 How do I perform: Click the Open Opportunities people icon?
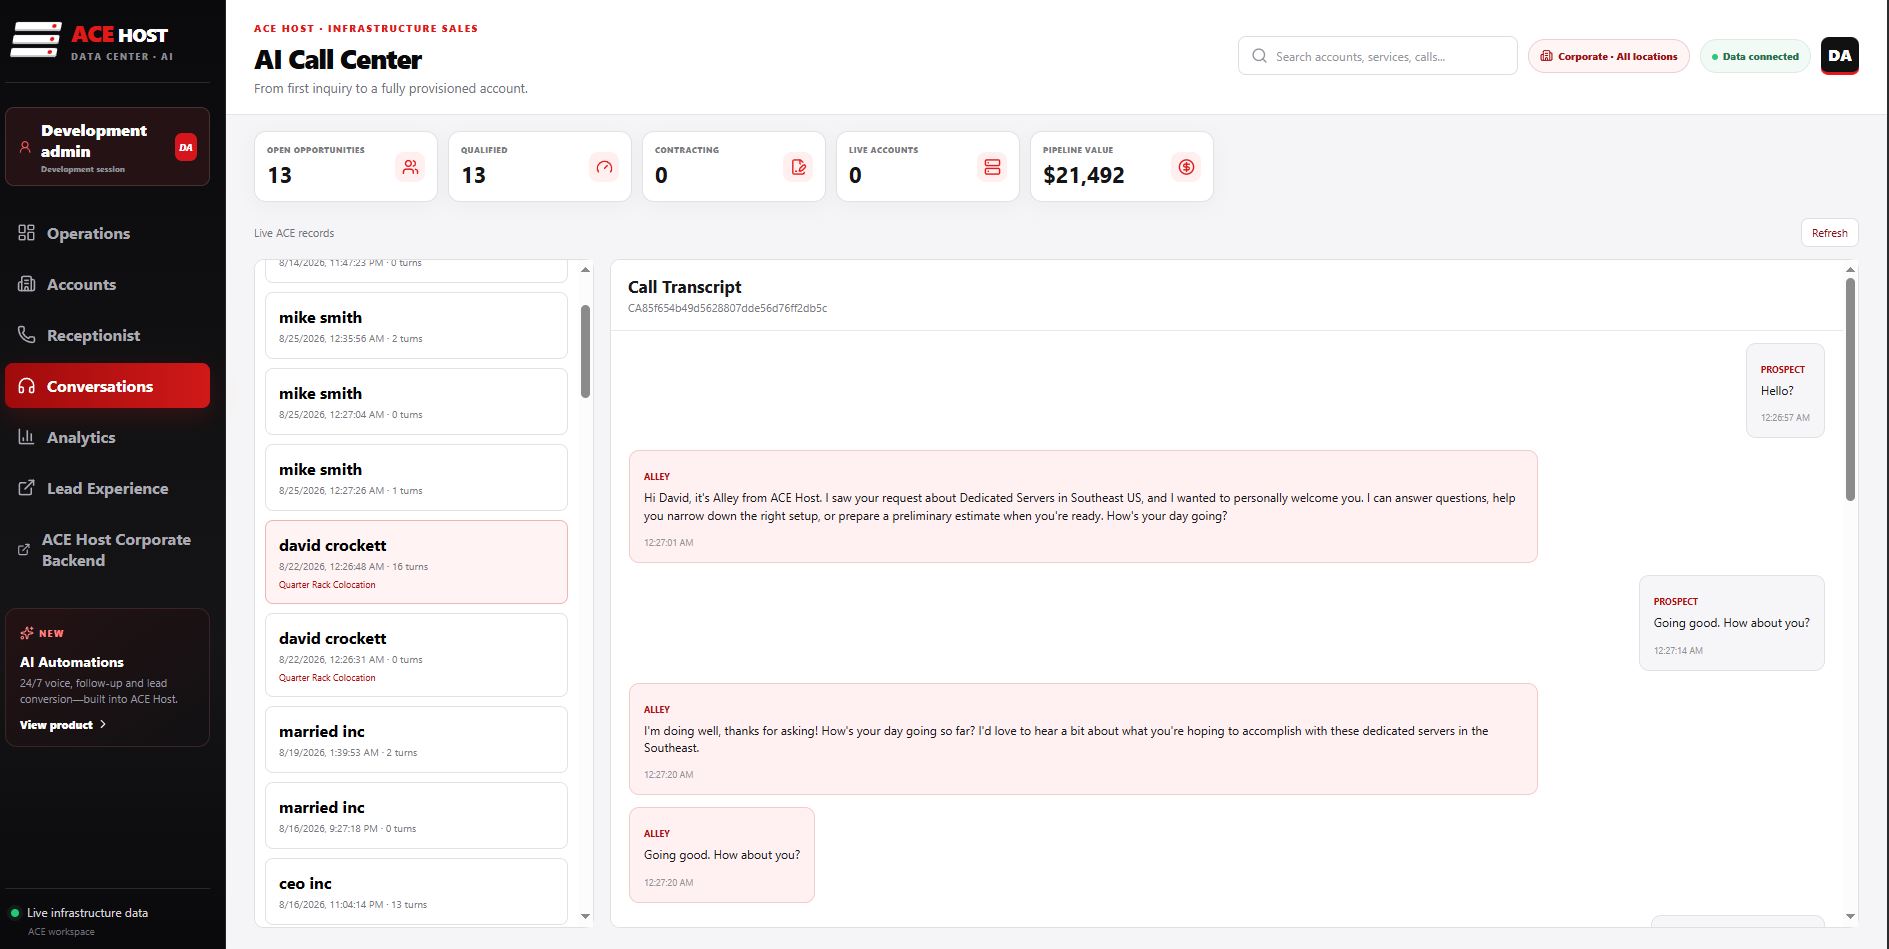tap(410, 167)
